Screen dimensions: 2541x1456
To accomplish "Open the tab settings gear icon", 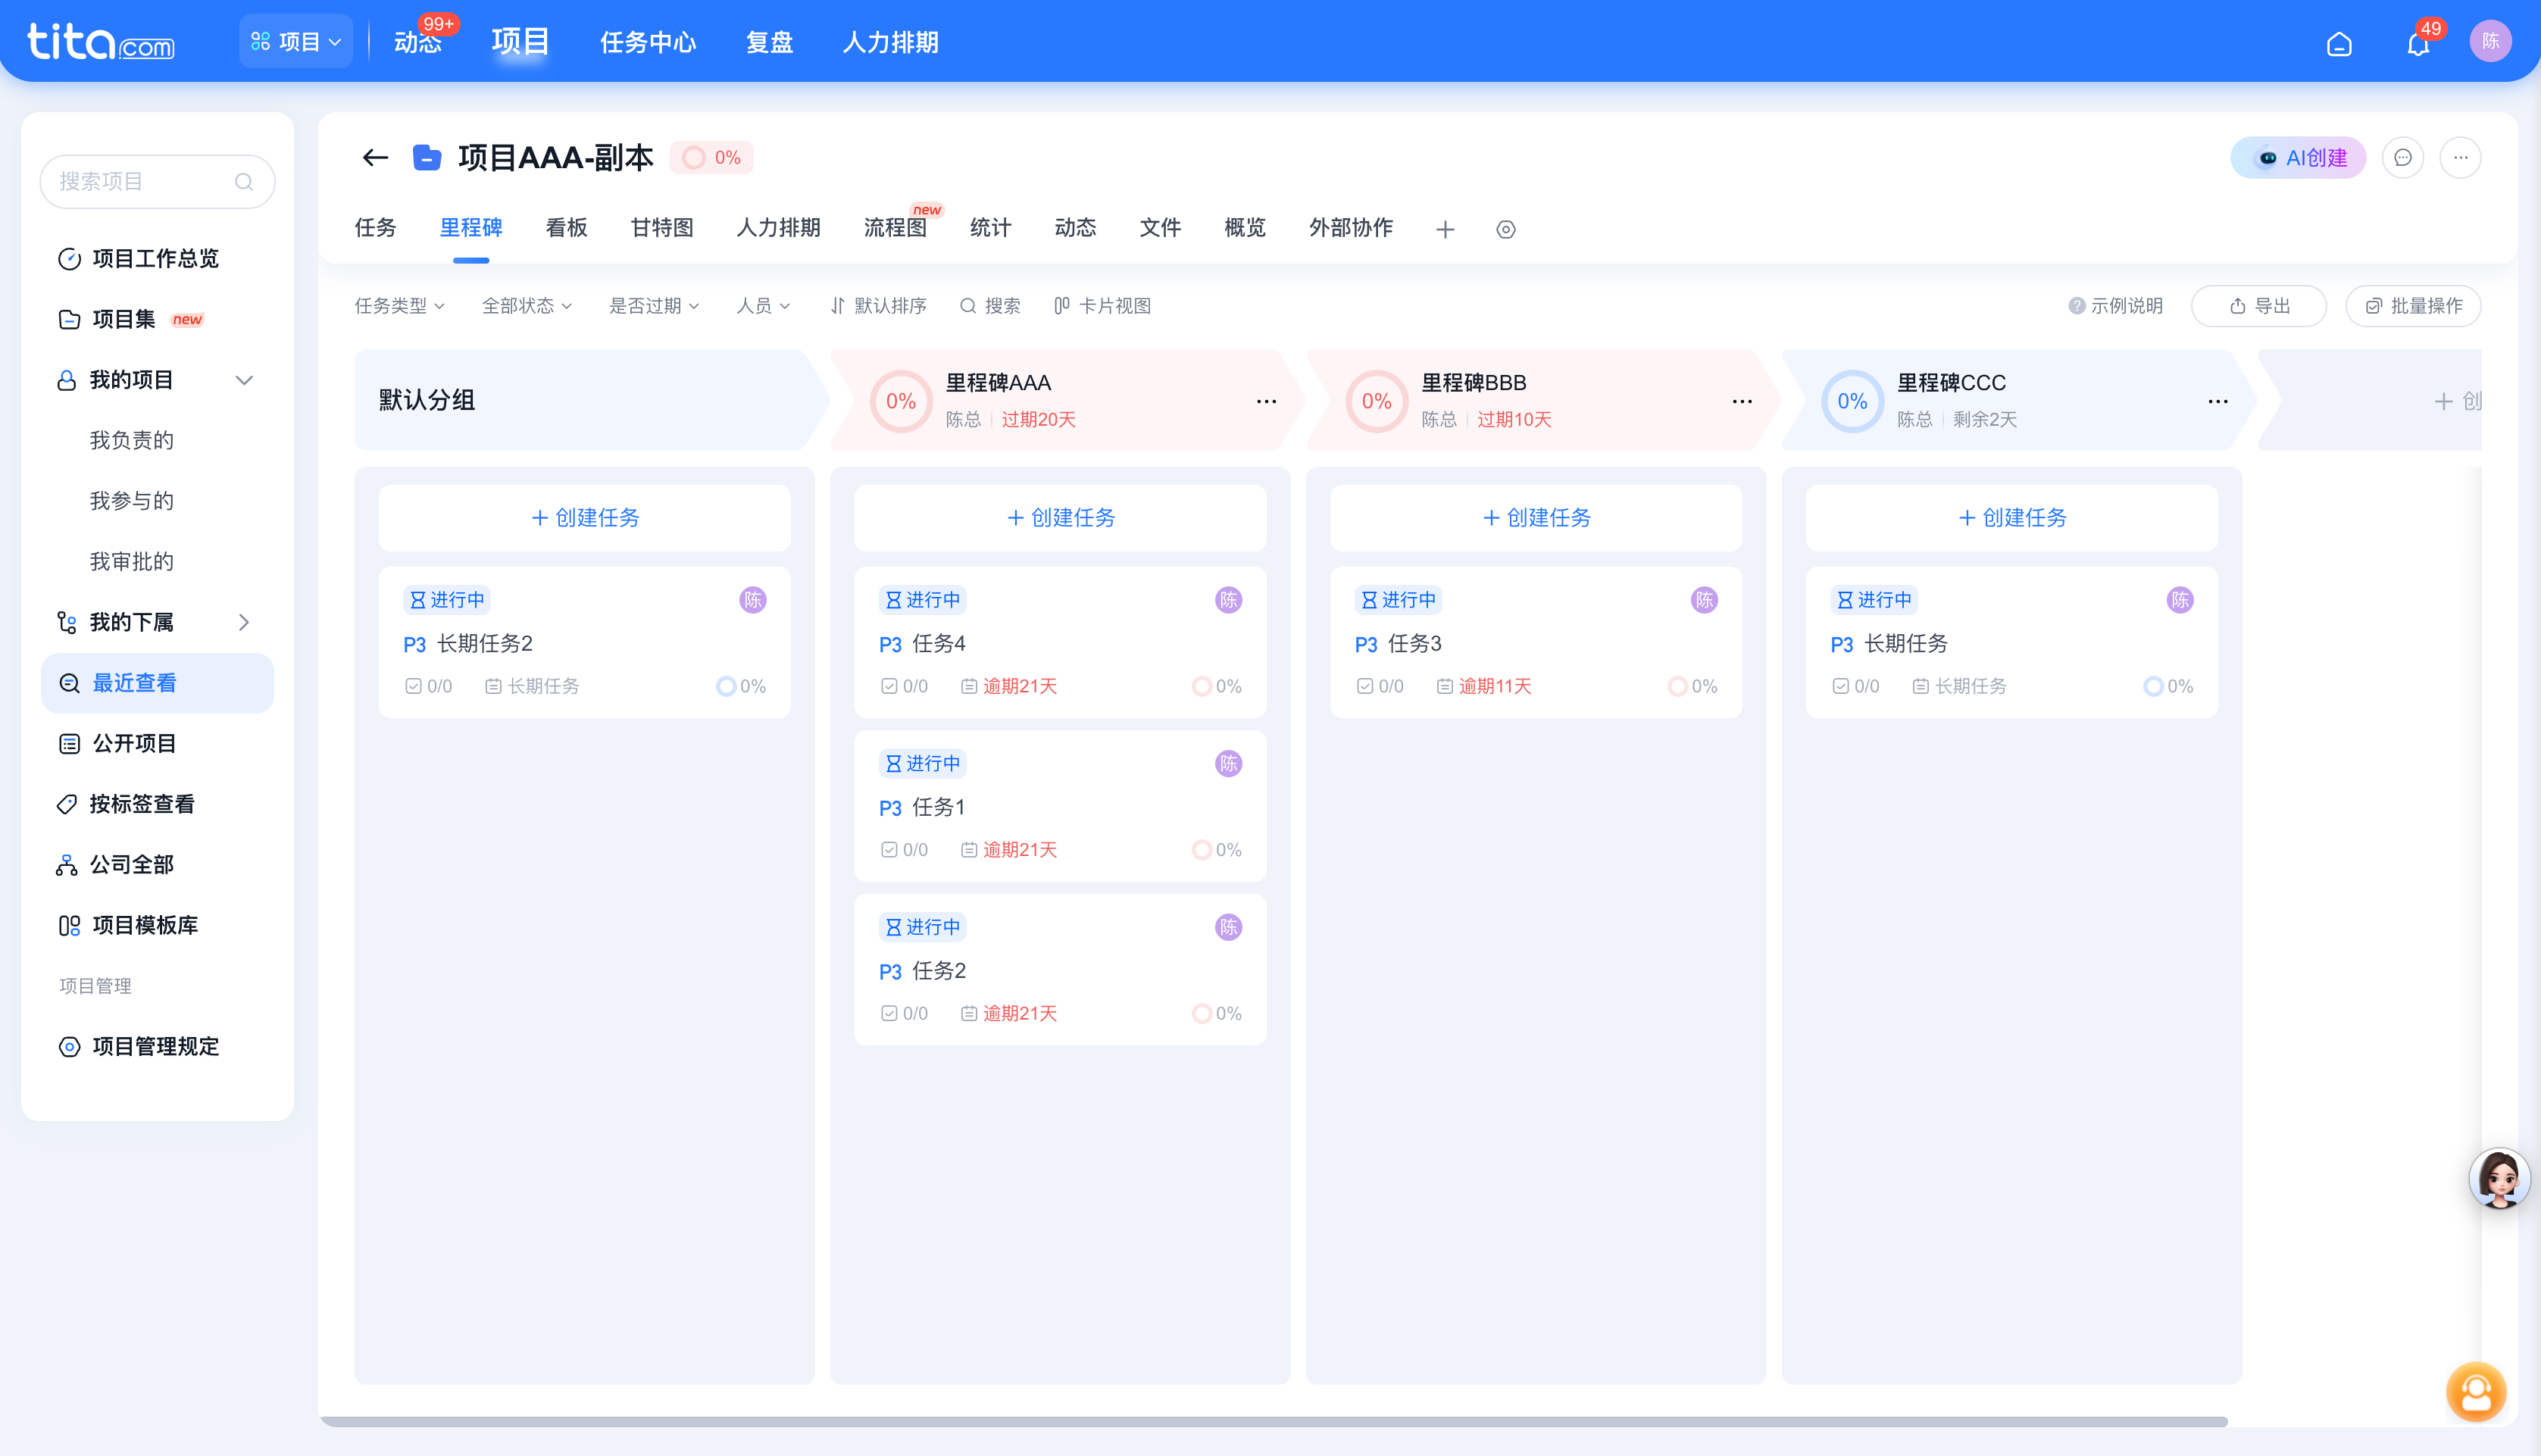I will 1505,229.
